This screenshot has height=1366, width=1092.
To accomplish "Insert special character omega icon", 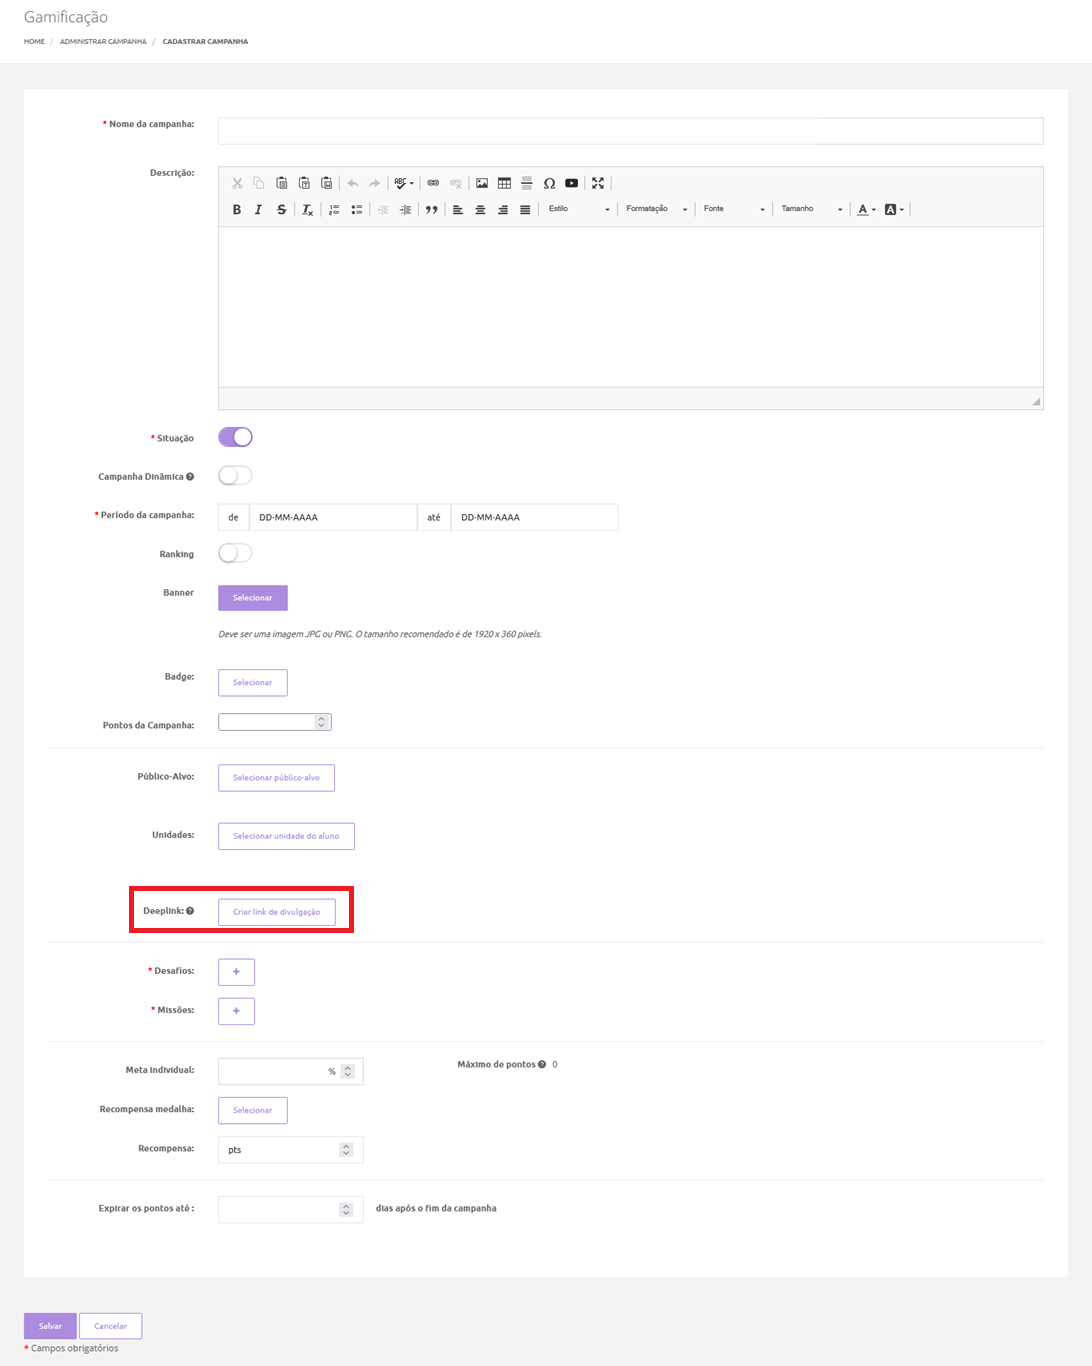I will (x=549, y=183).
